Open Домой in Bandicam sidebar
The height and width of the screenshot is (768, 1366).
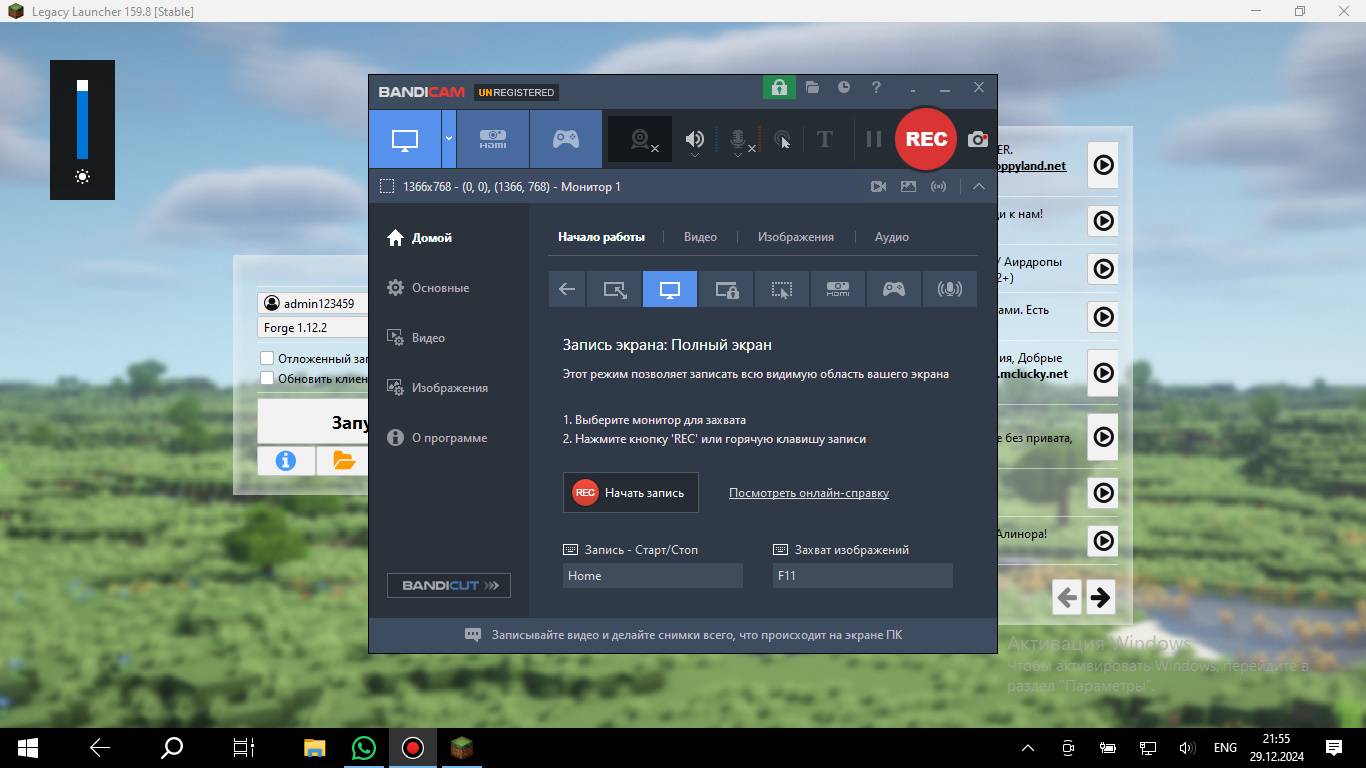click(x=420, y=238)
